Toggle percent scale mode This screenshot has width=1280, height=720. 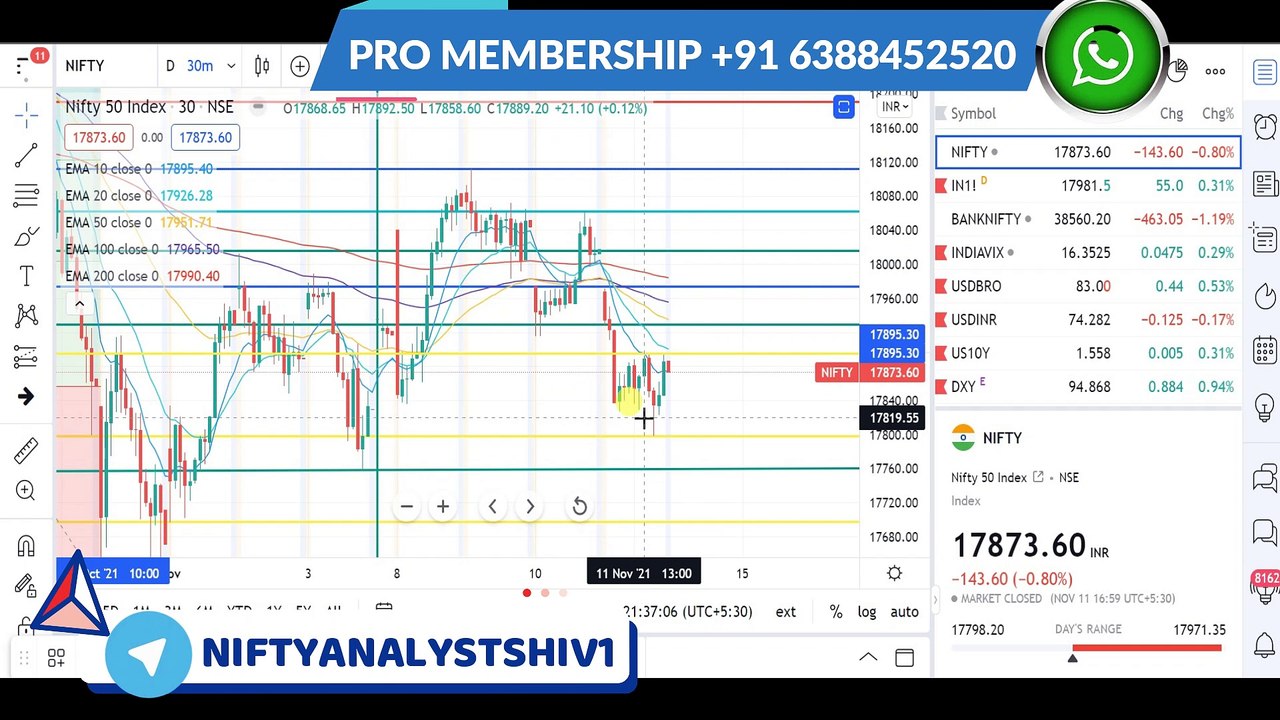point(836,611)
